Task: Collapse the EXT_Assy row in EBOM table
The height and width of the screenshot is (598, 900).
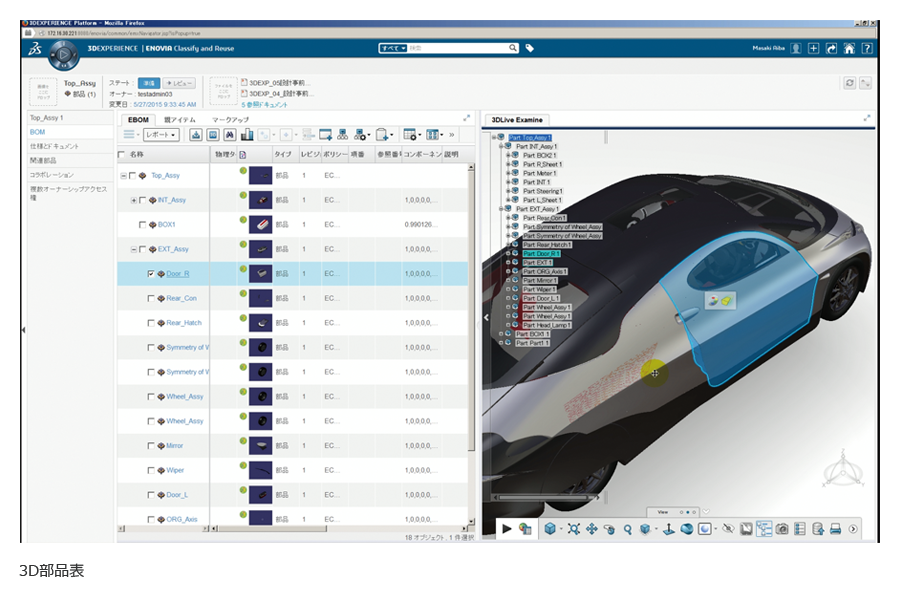Action: point(134,250)
